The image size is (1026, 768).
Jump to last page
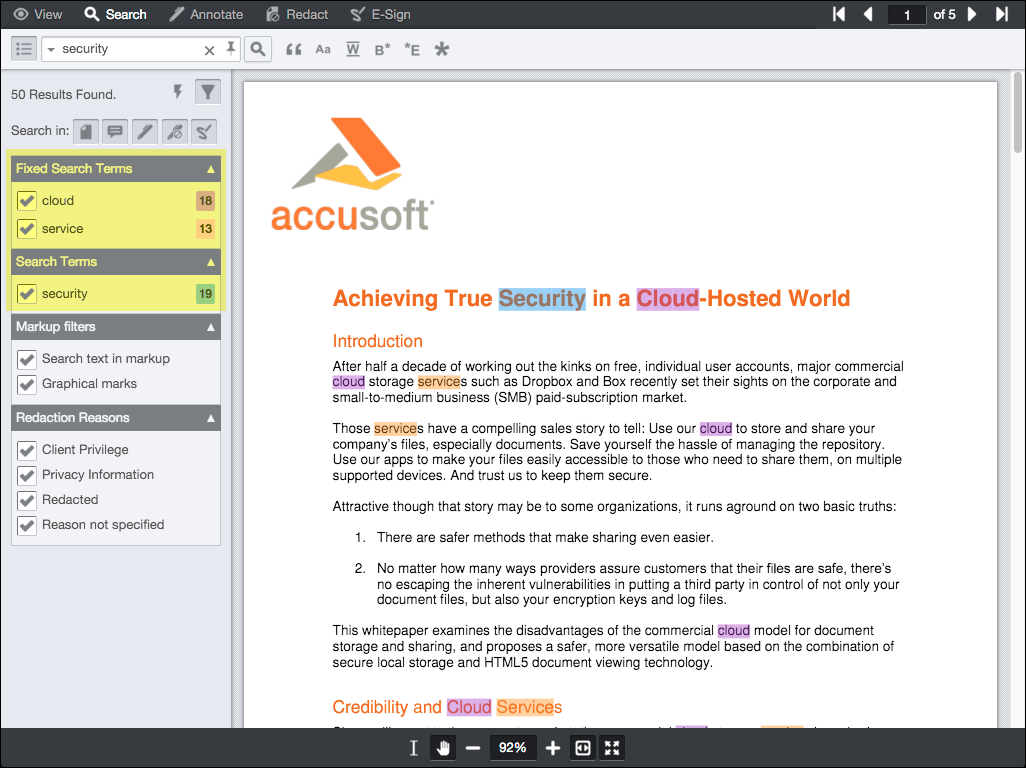click(1002, 14)
